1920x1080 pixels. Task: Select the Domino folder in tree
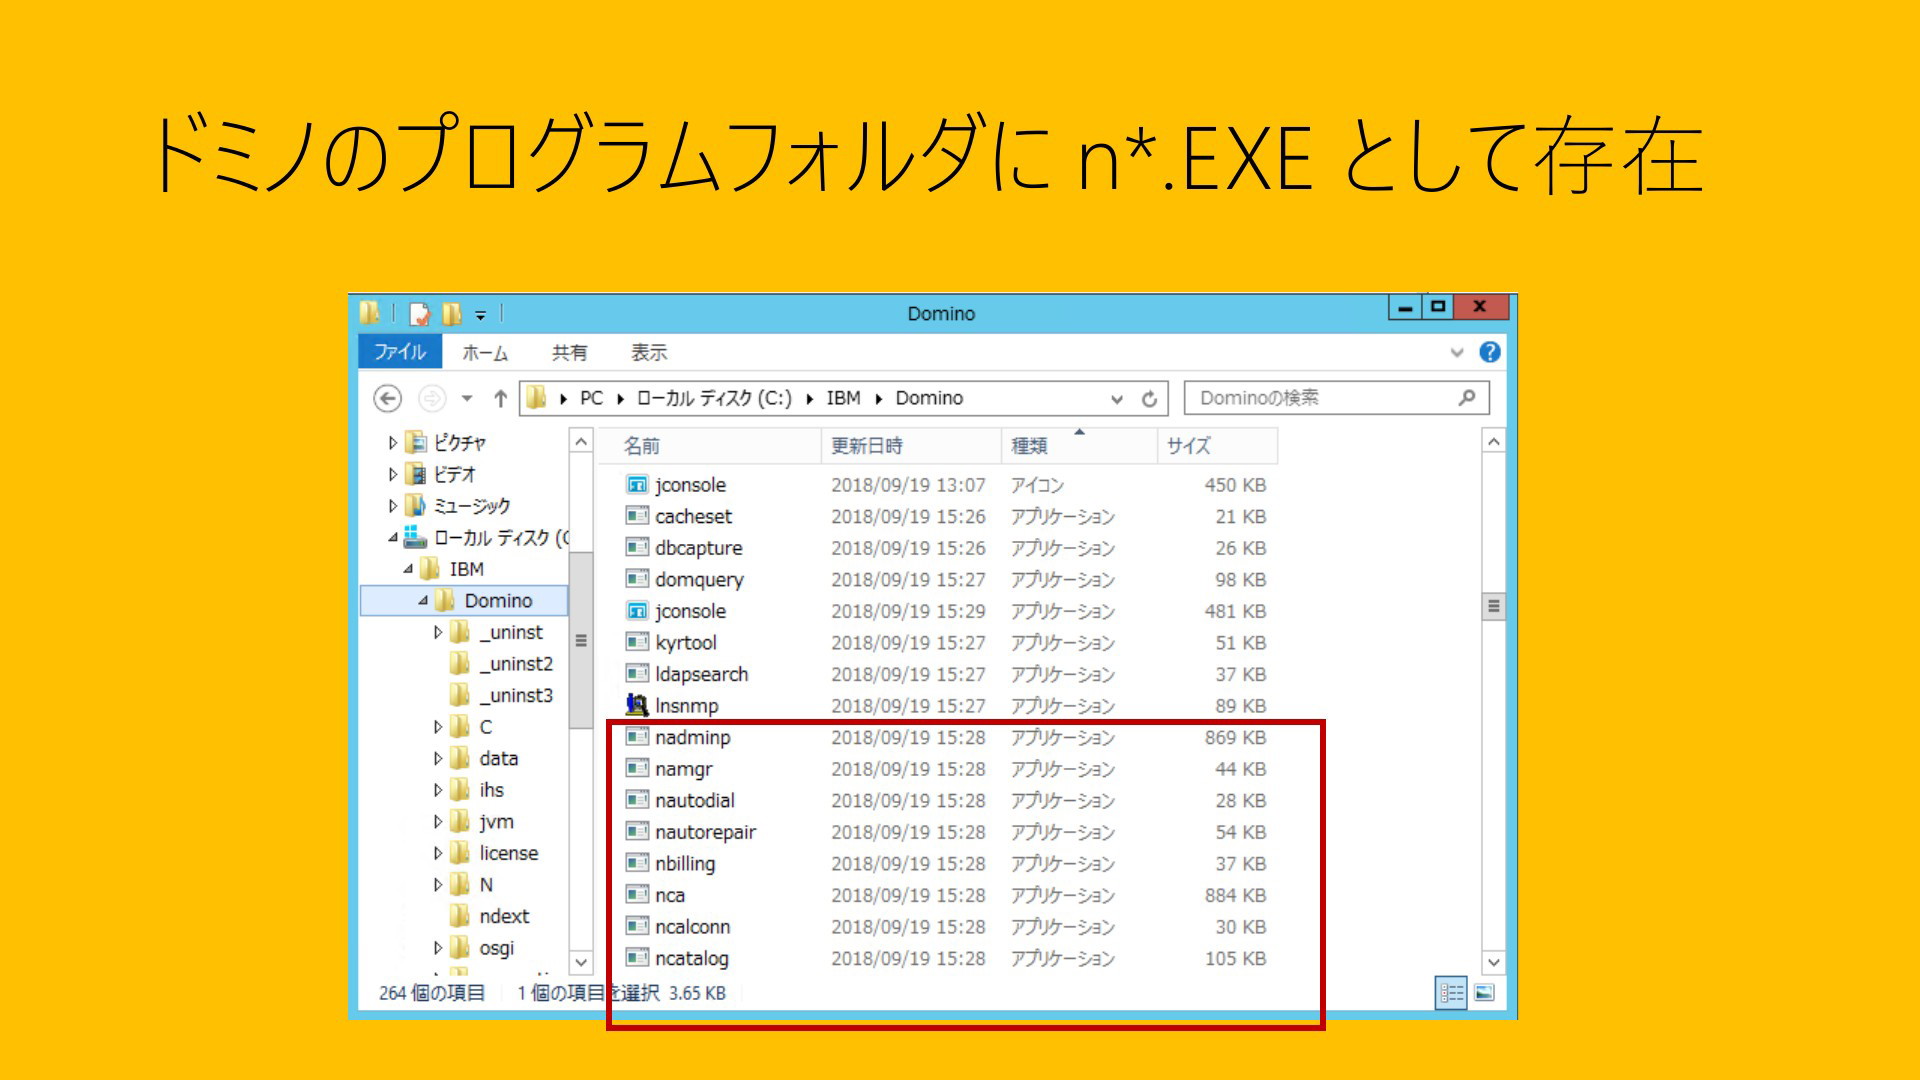[498, 601]
